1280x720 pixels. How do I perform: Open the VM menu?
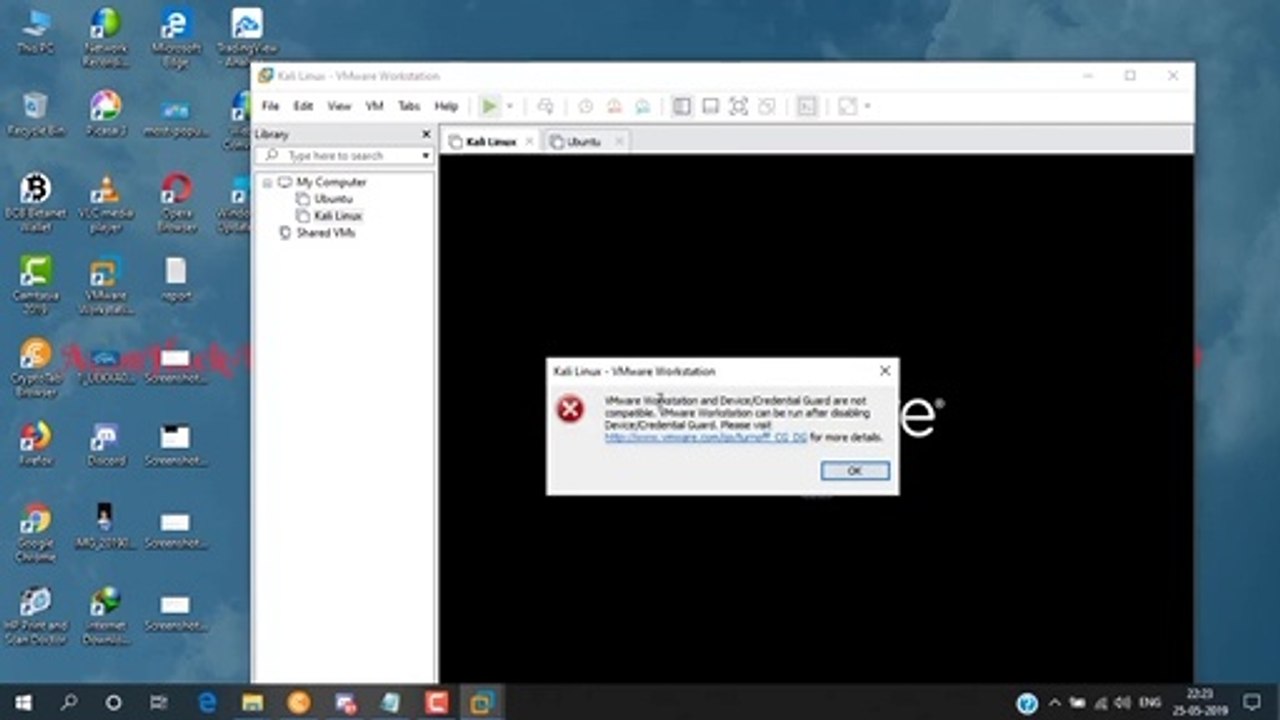374,106
